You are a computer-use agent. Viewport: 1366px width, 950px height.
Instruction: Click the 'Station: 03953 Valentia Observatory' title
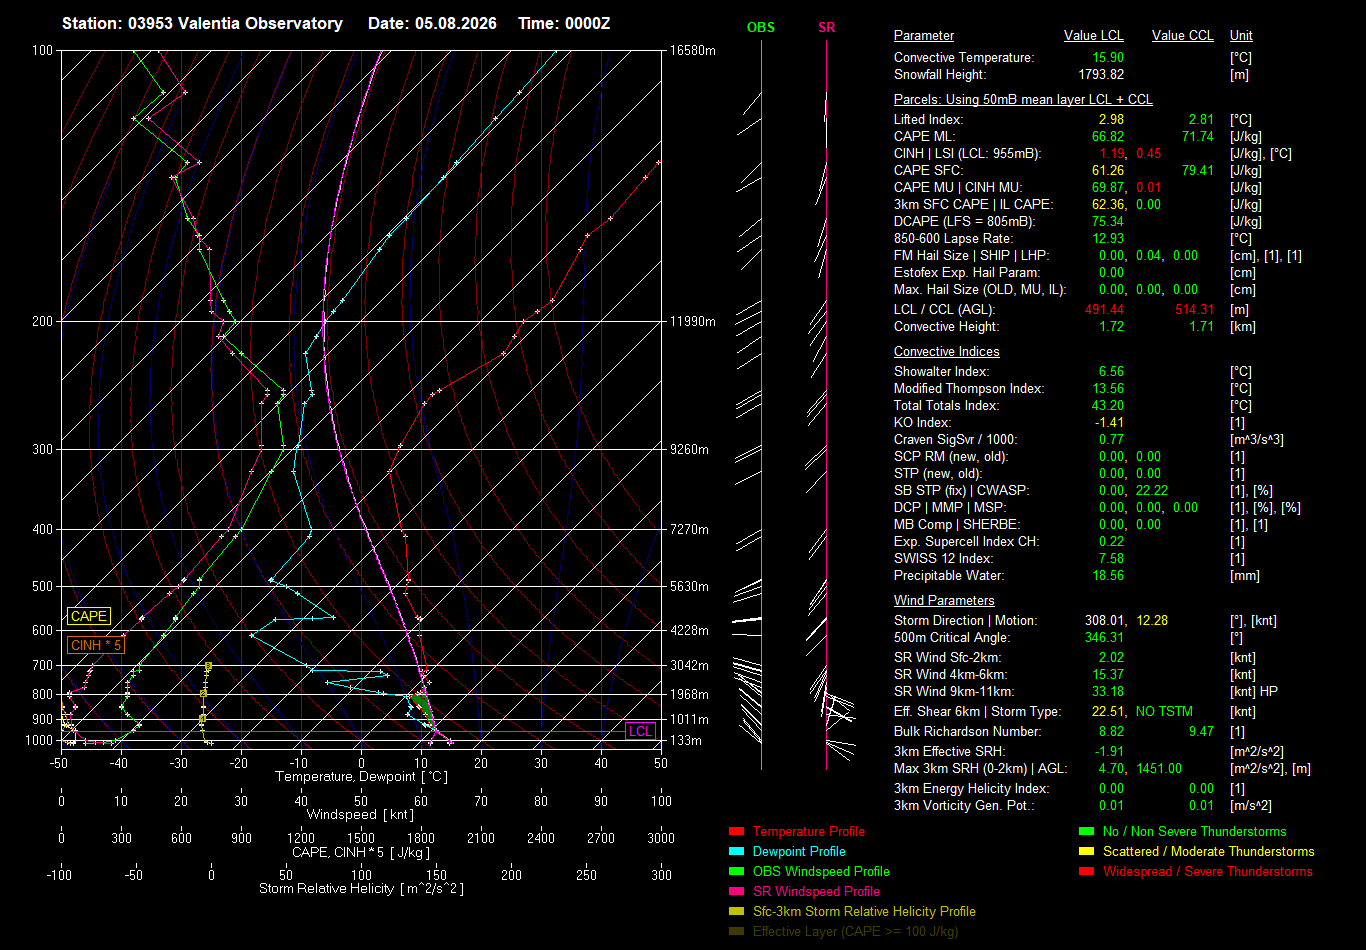[x=202, y=23]
